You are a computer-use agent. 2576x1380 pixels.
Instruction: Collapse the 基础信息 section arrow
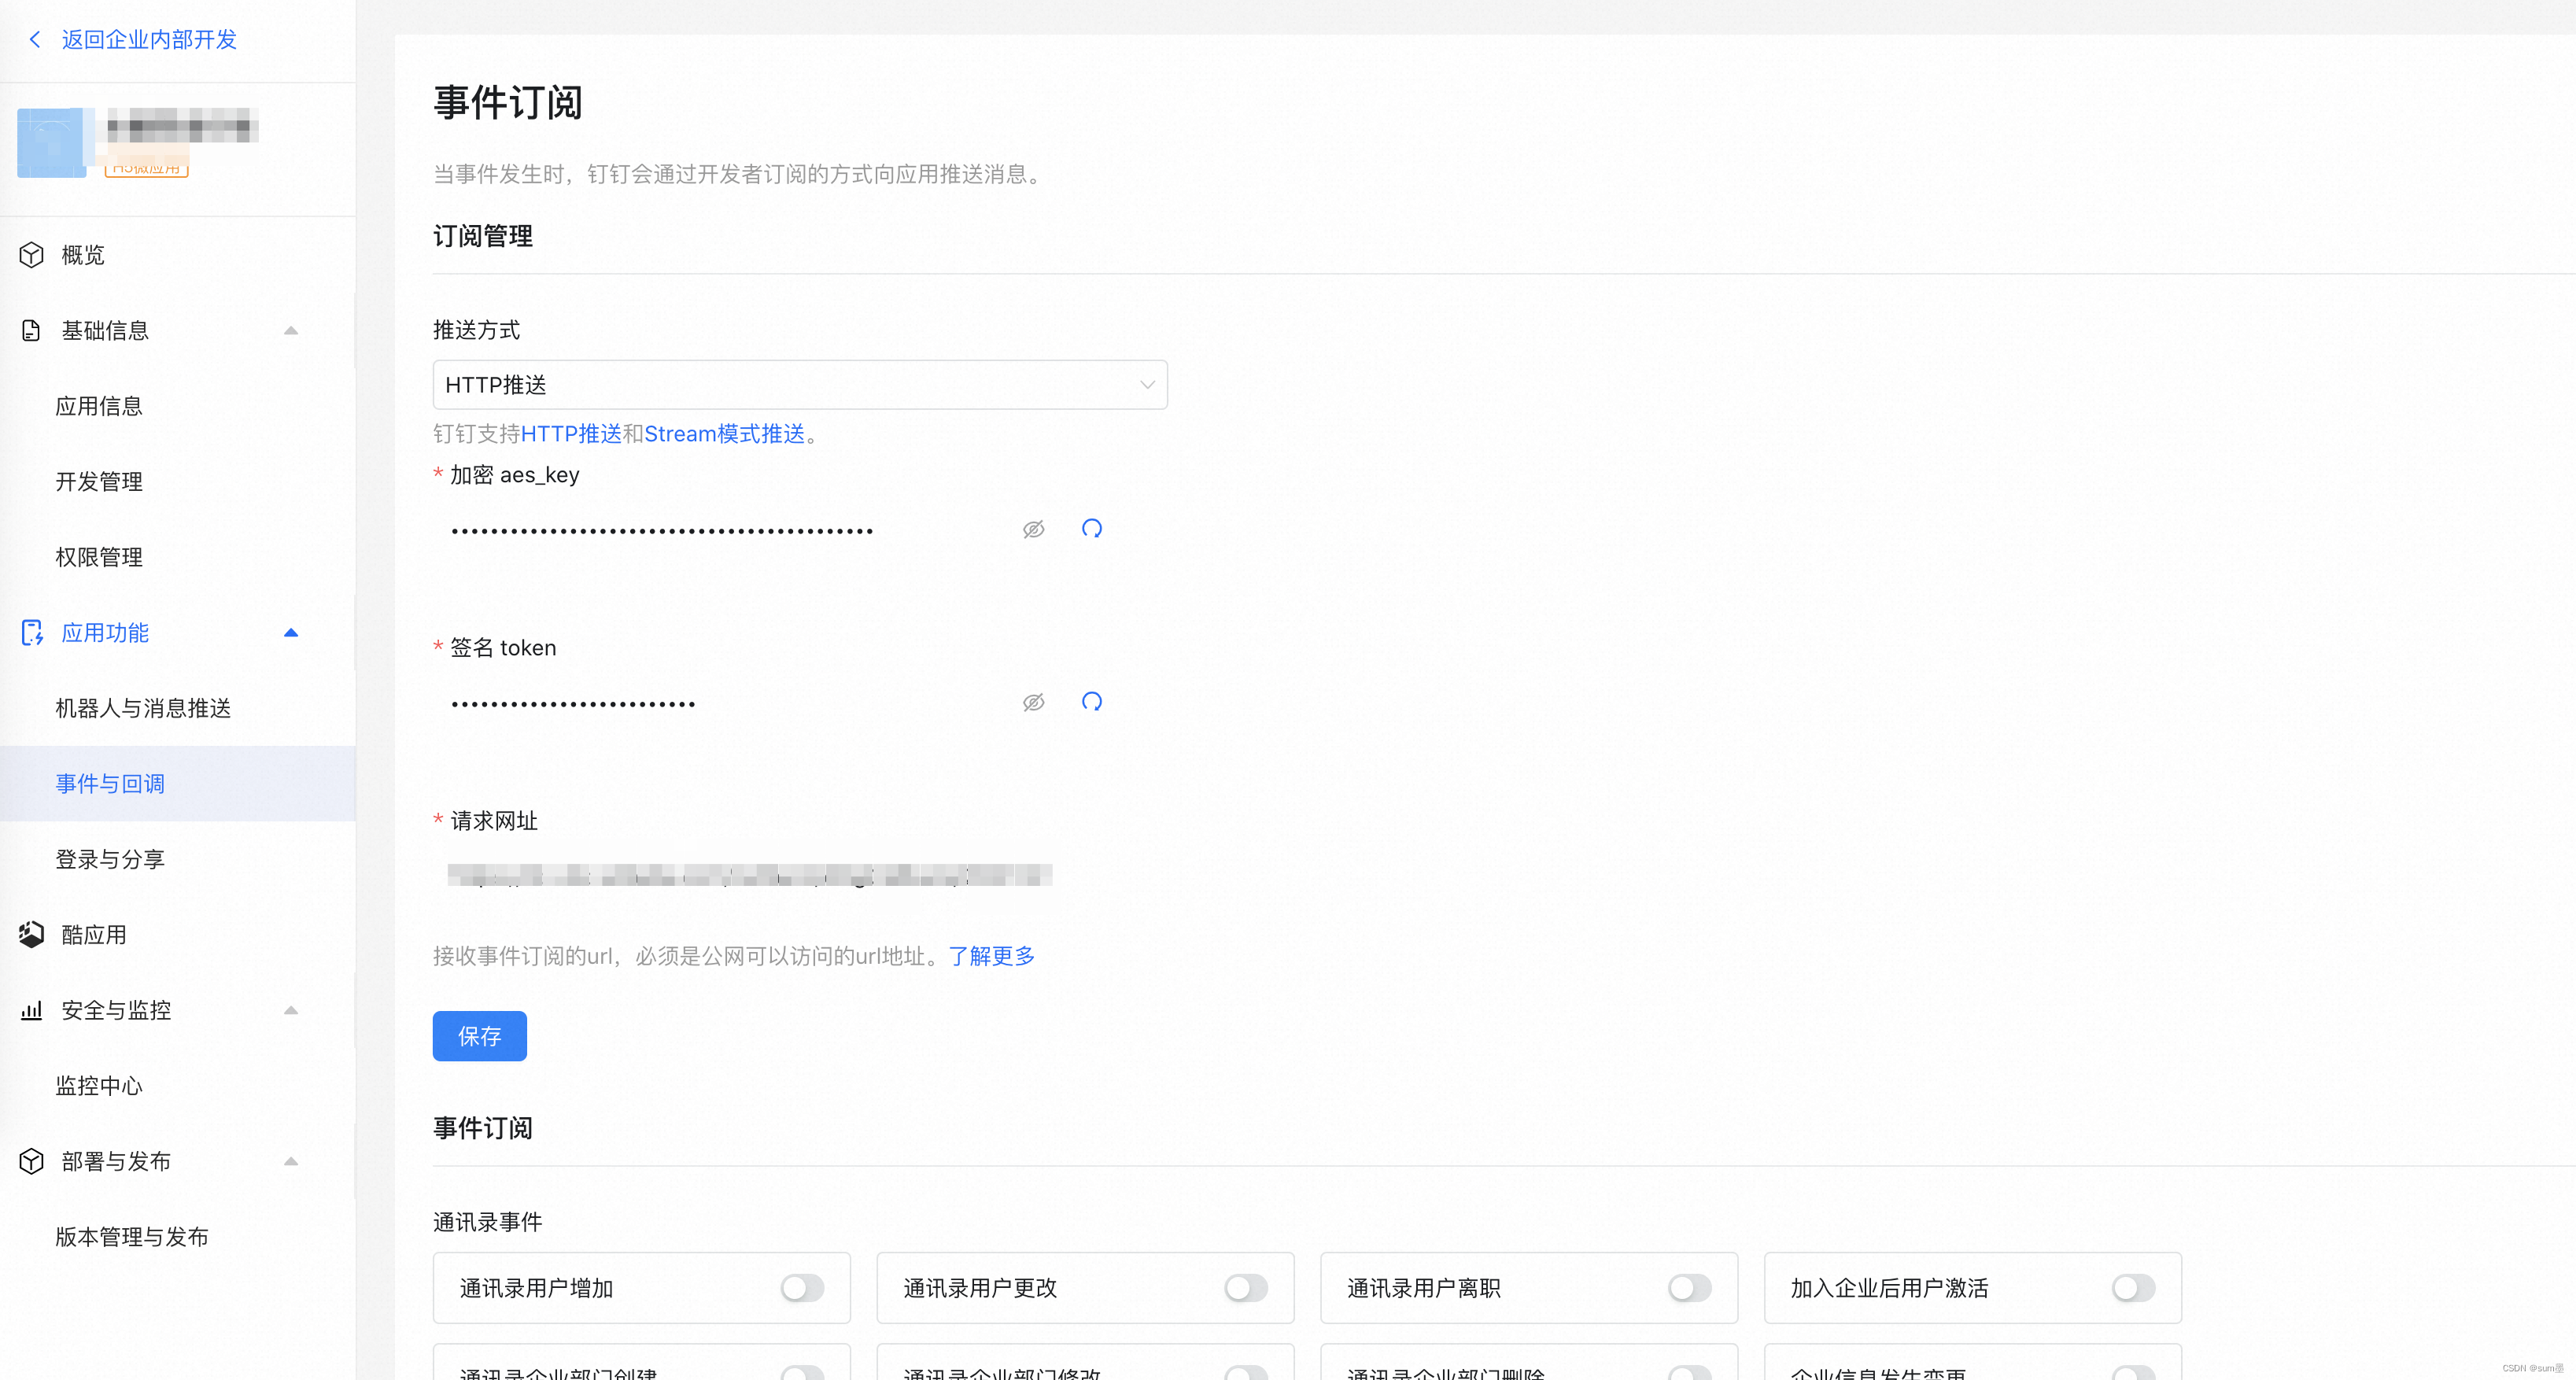click(x=291, y=330)
